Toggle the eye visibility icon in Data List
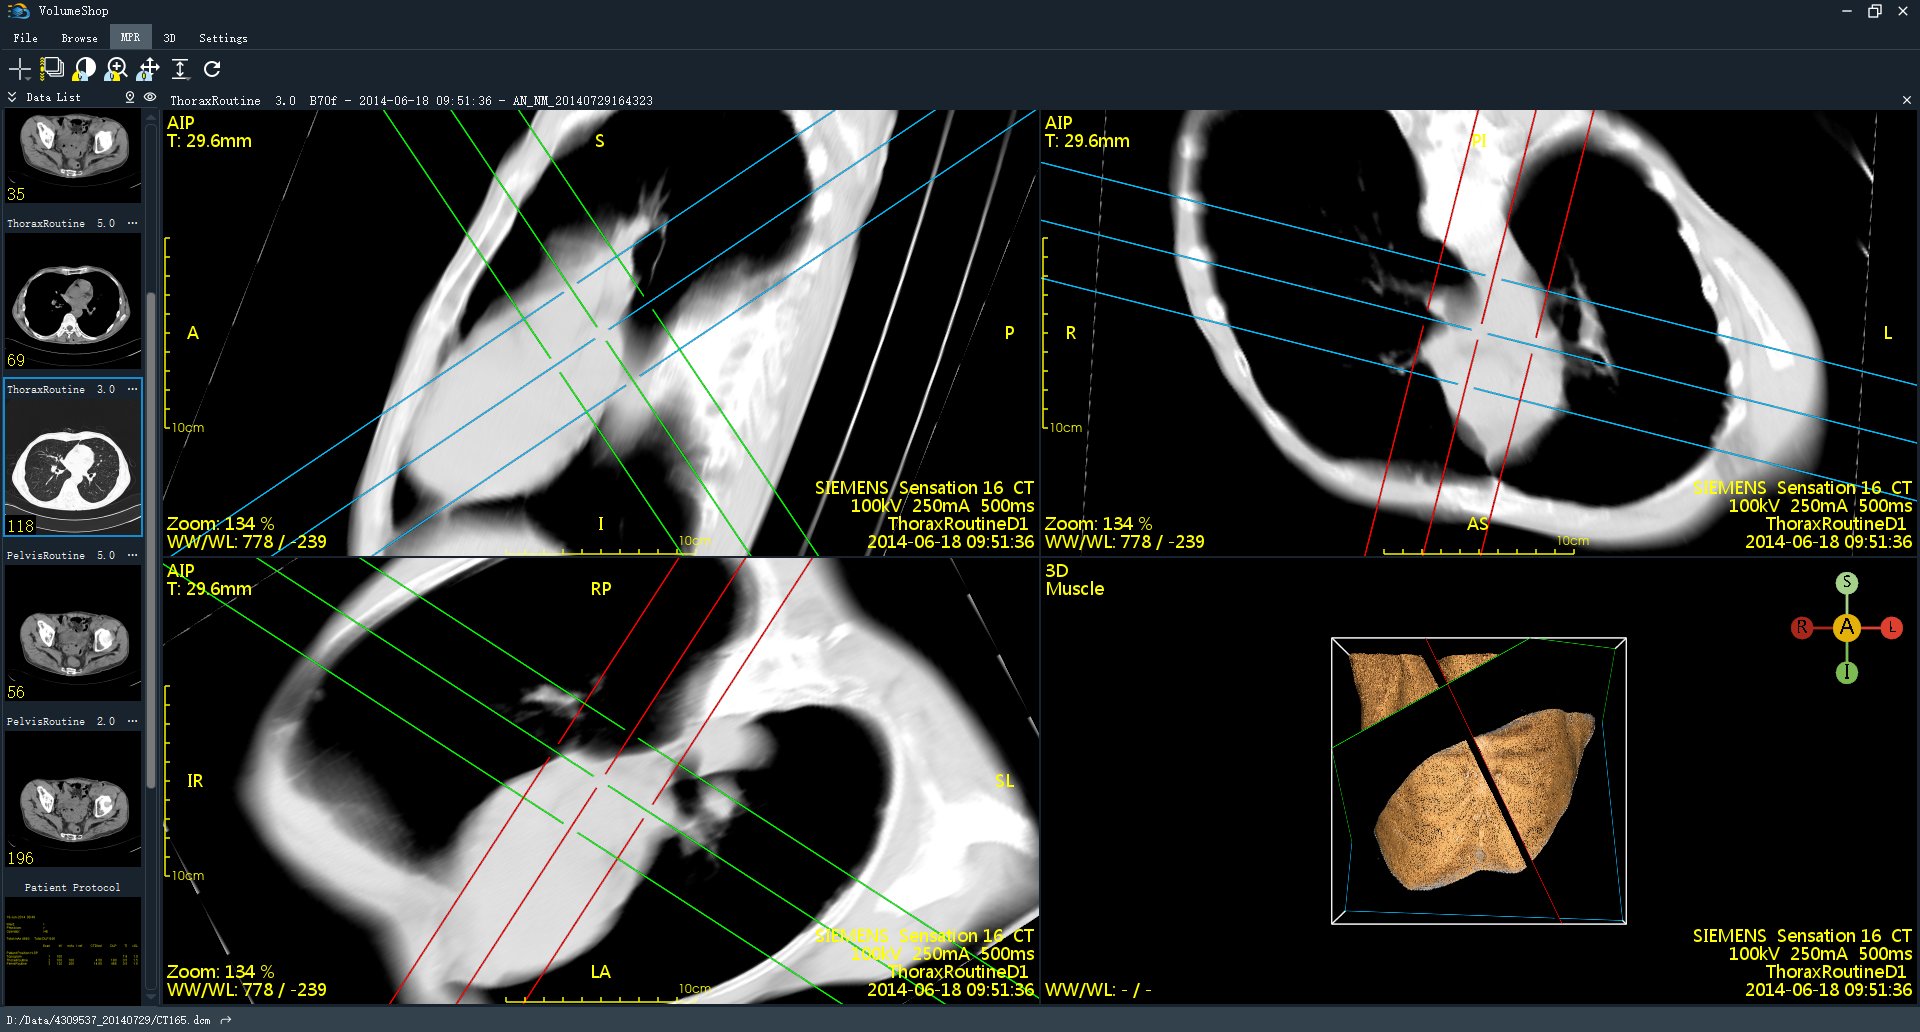Screen dimensions: 1920x1032 150,97
